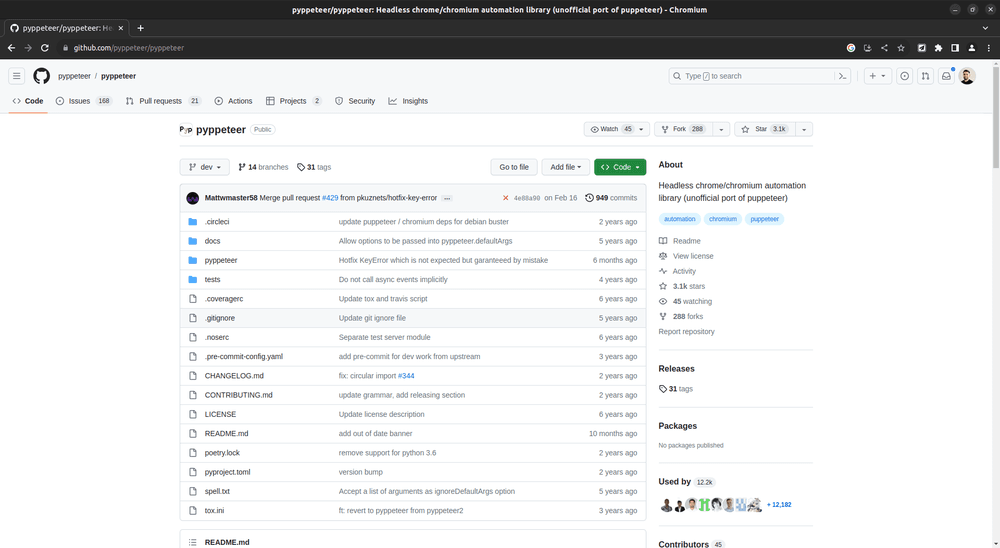The width and height of the screenshot is (1000, 548).
Task: Open the create new plus dropdown
Action: tap(878, 76)
